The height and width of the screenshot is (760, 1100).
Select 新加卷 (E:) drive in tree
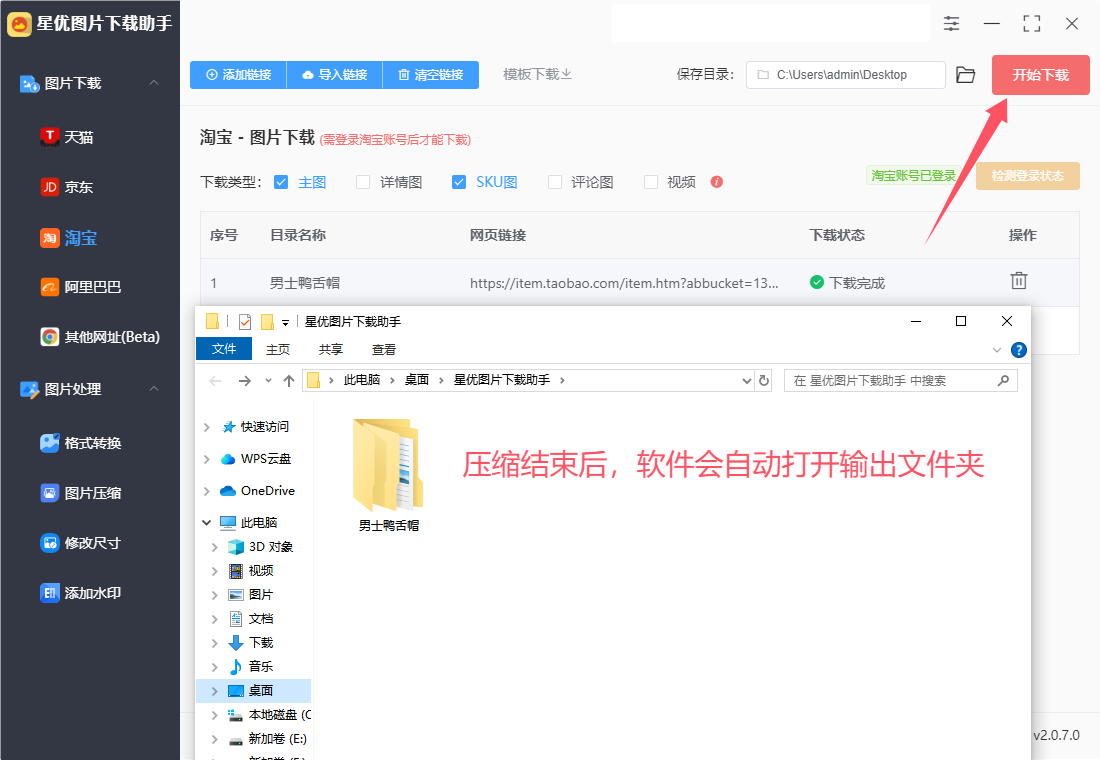click(268, 738)
